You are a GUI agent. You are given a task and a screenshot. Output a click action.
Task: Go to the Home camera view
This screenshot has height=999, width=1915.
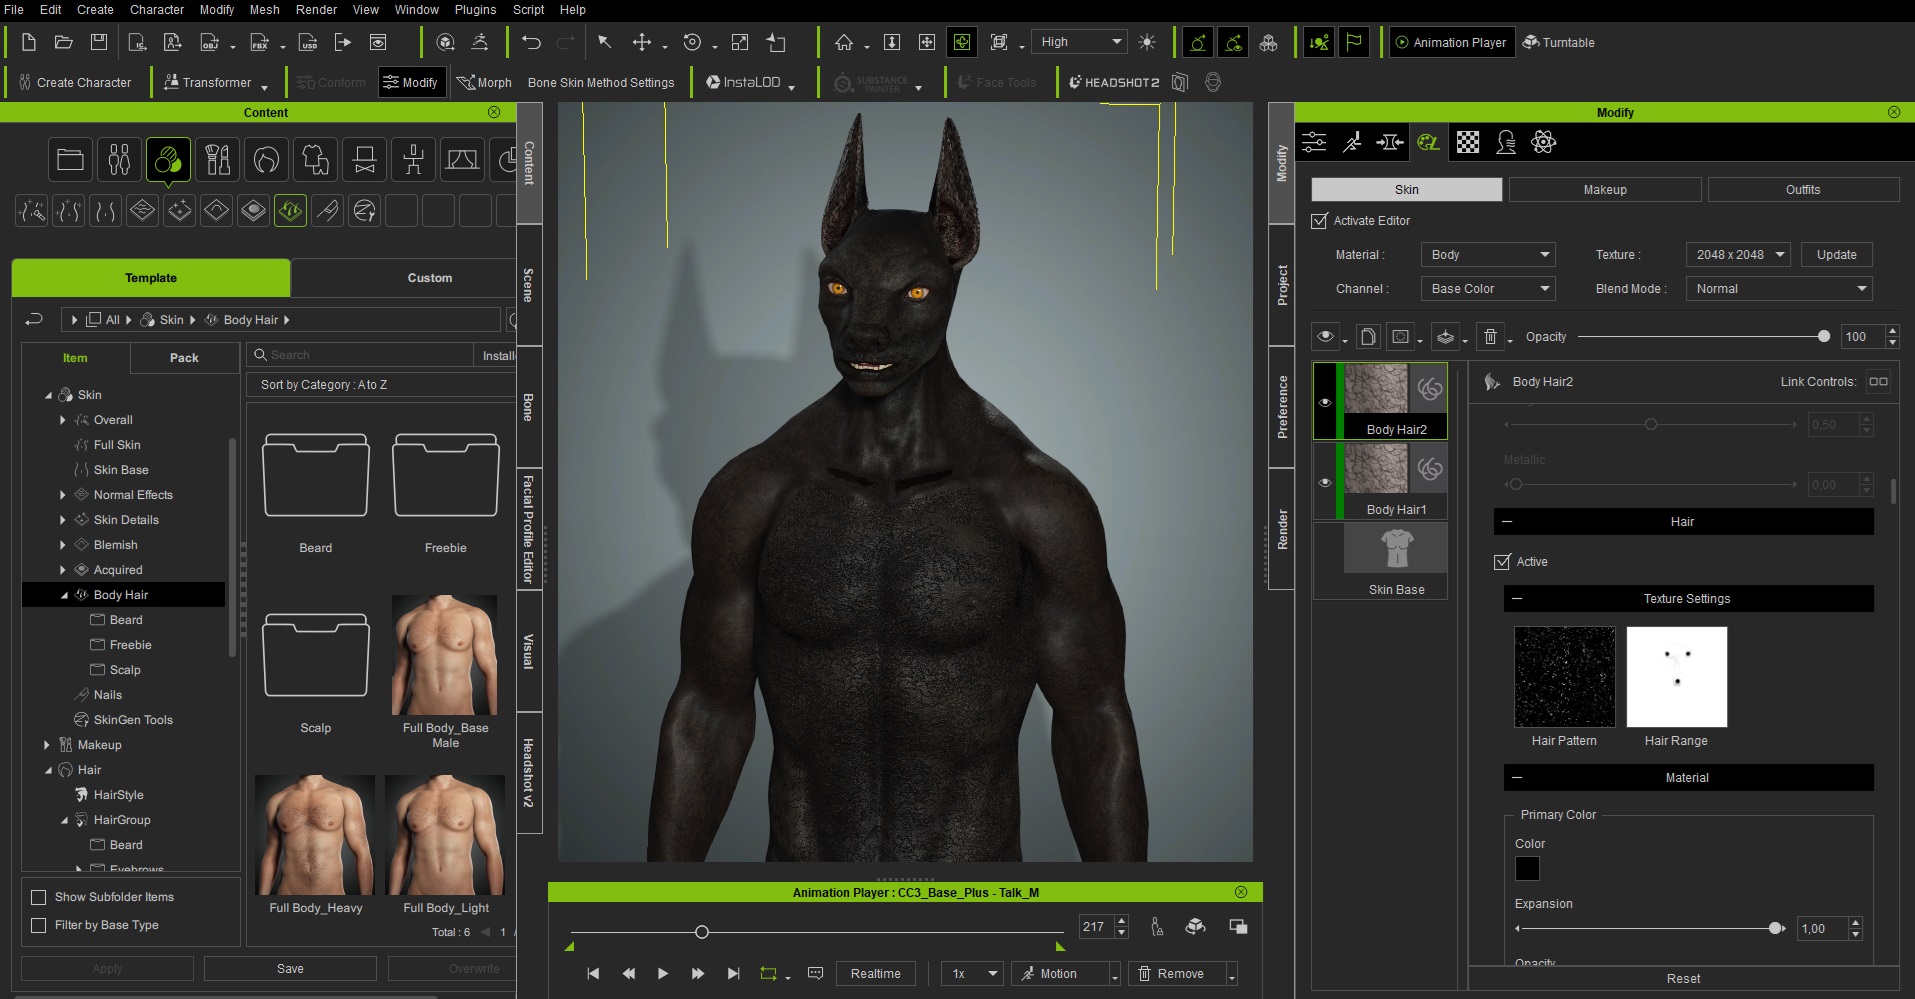(x=844, y=42)
